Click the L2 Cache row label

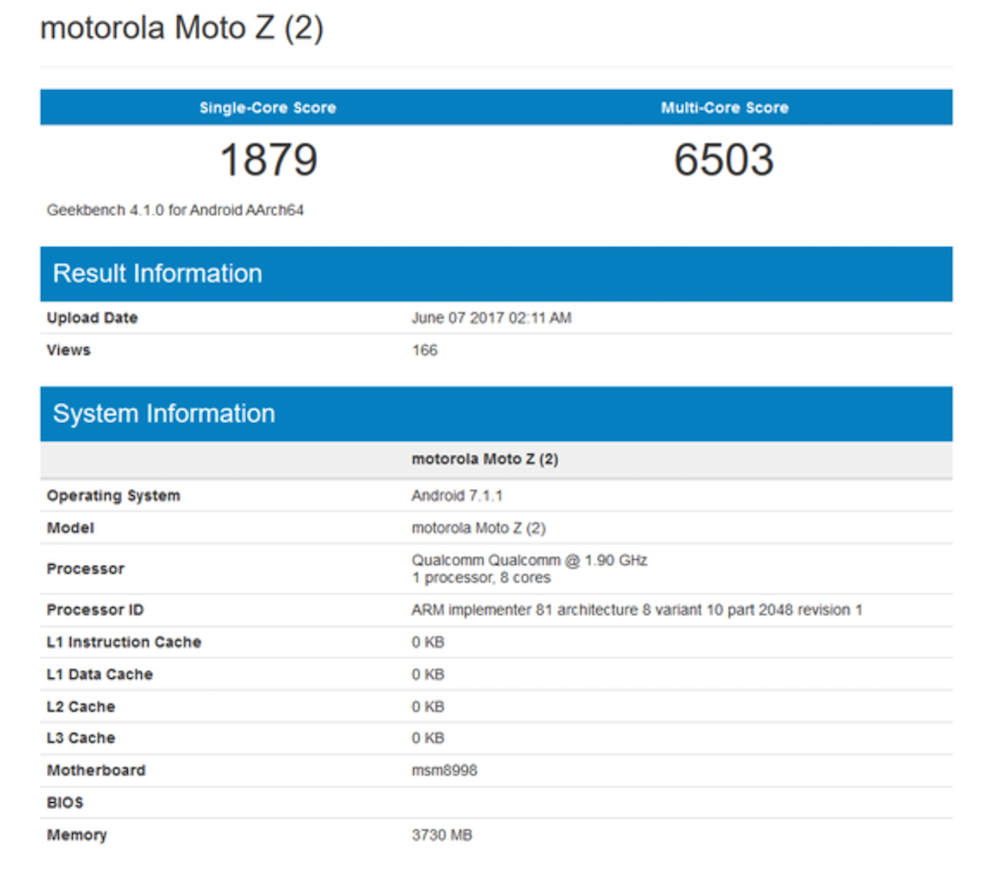pyautogui.click(x=81, y=707)
